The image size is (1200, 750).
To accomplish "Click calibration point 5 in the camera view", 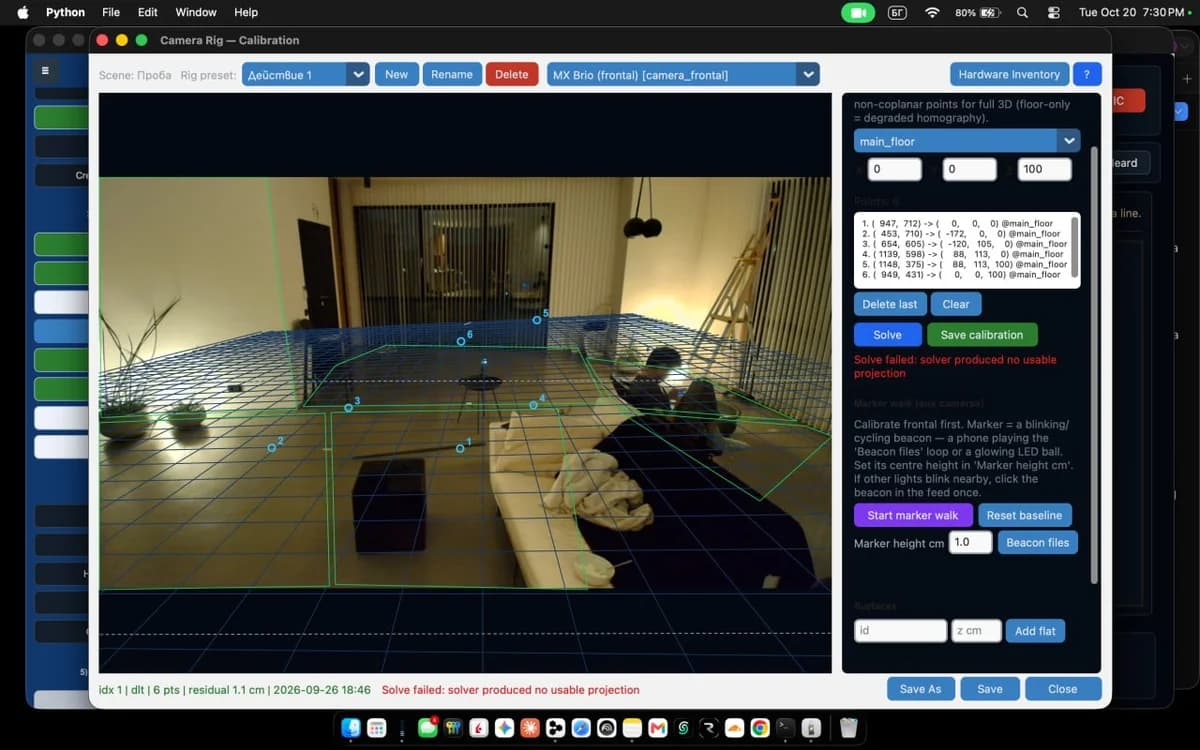I will pos(537,320).
